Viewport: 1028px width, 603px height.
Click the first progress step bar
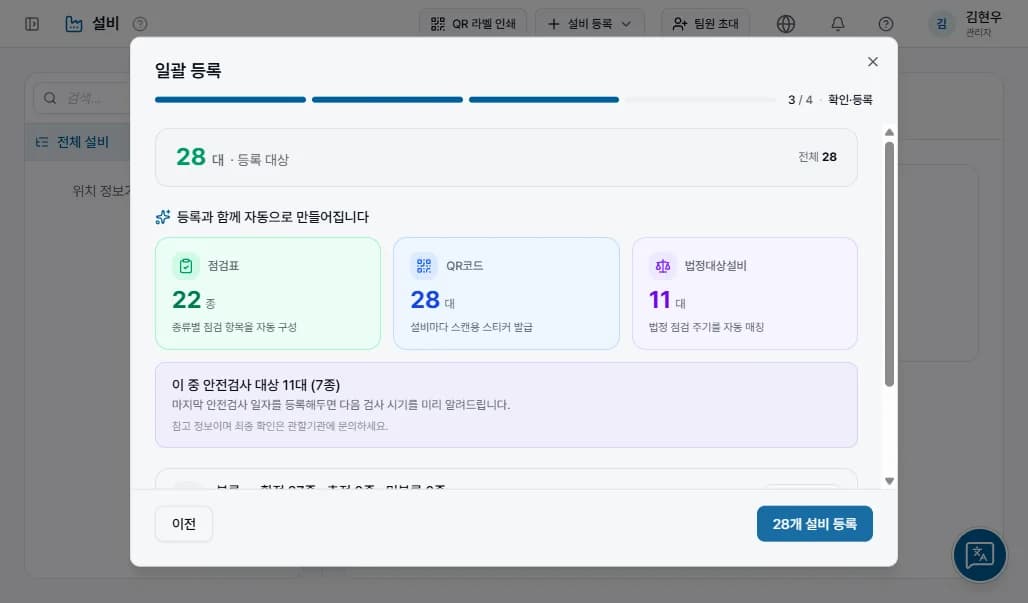point(230,100)
